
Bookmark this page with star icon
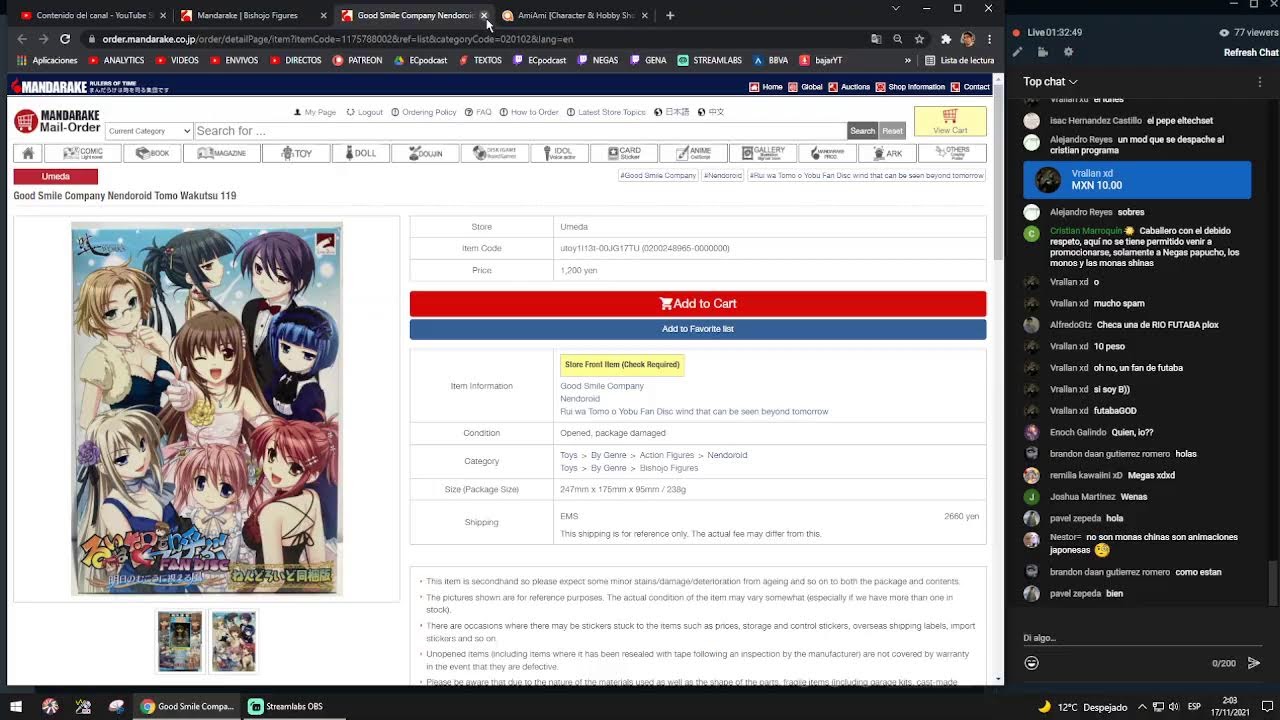(919, 39)
